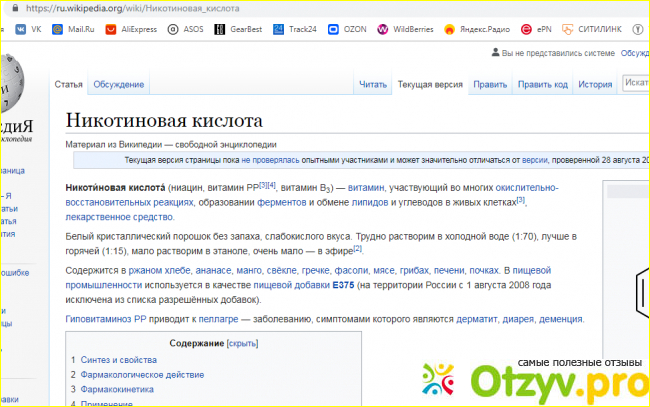Open the ASOS bookmark

[x=187, y=30]
